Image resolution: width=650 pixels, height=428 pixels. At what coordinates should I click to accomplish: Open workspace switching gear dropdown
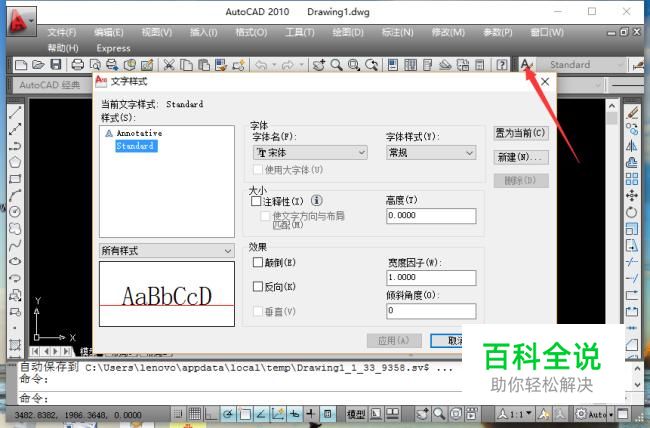point(593,414)
